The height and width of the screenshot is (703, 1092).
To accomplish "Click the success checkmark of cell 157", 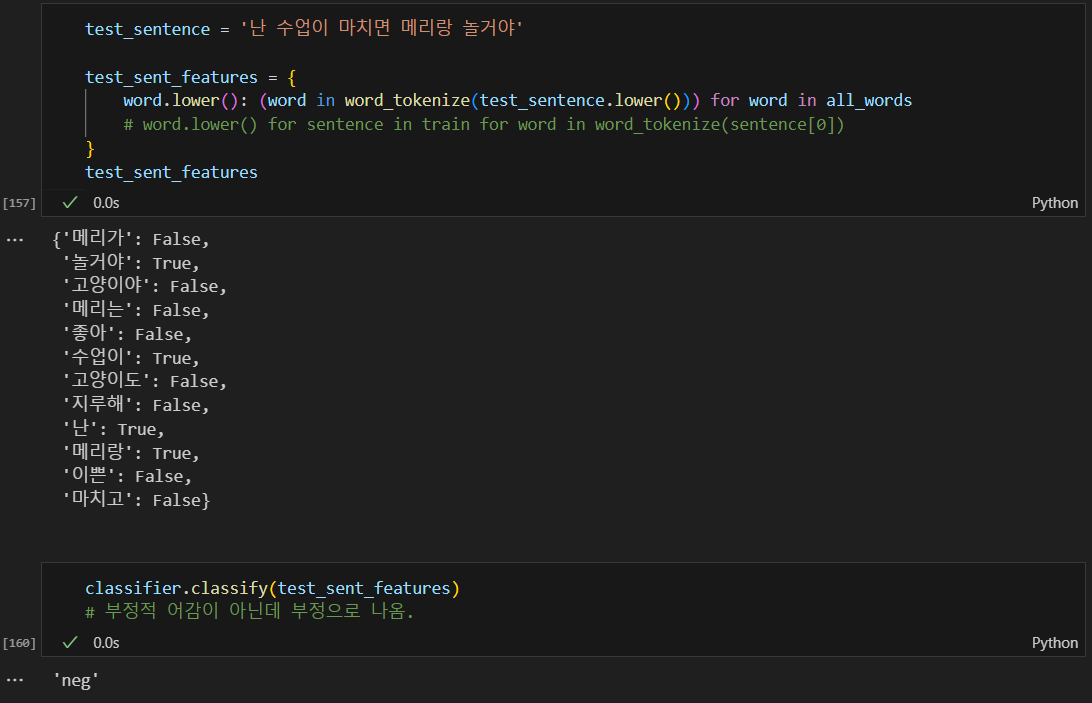I will [x=70, y=203].
